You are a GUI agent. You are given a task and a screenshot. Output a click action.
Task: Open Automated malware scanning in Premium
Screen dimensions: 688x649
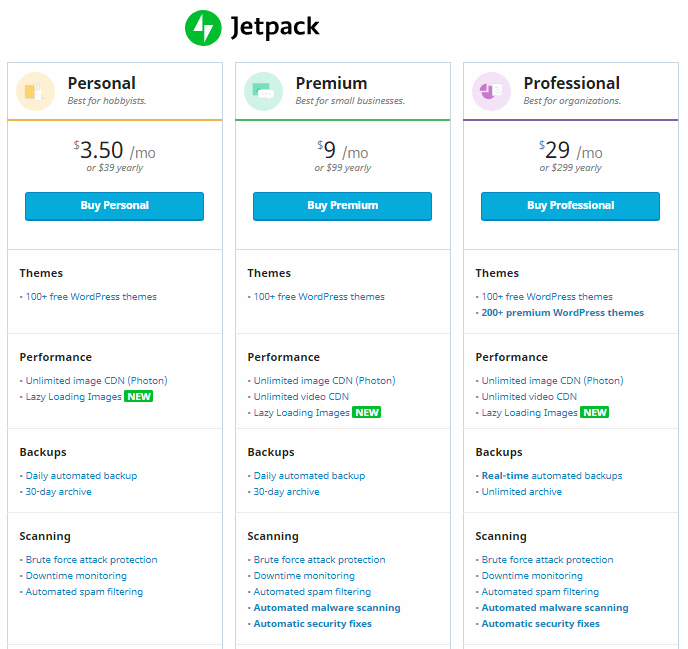tap(327, 608)
